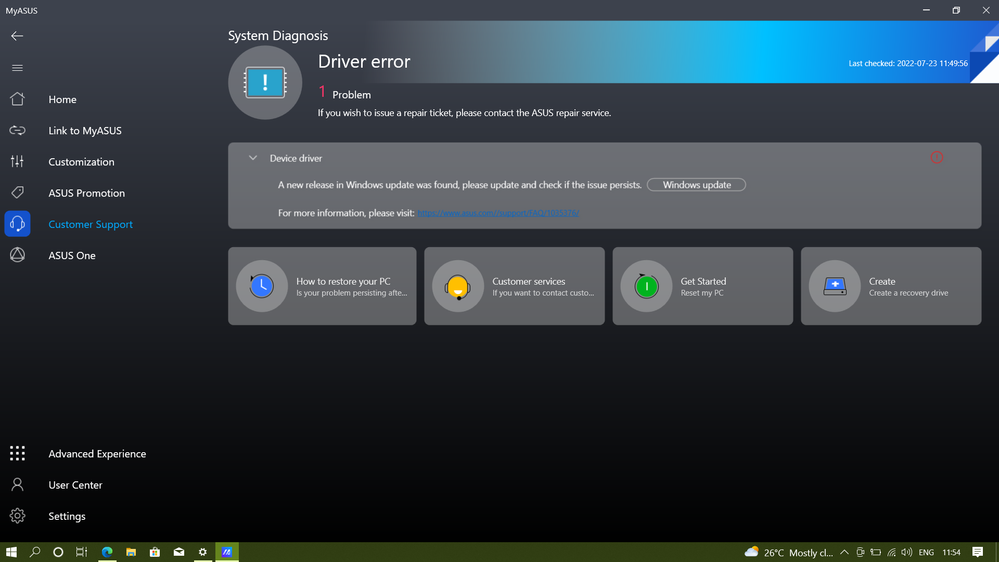Click the Link to MyASUS chain icon

[17, 131]
